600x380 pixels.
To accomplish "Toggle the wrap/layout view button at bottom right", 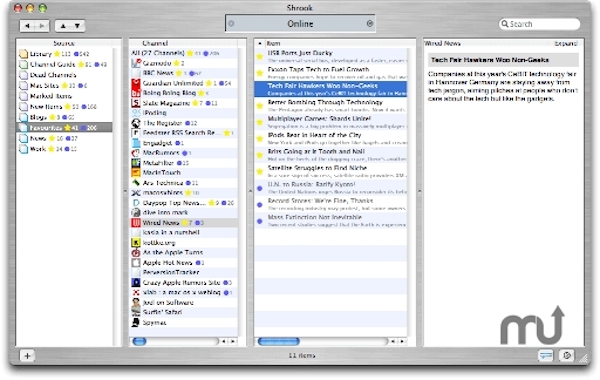I will pos(546,356).
